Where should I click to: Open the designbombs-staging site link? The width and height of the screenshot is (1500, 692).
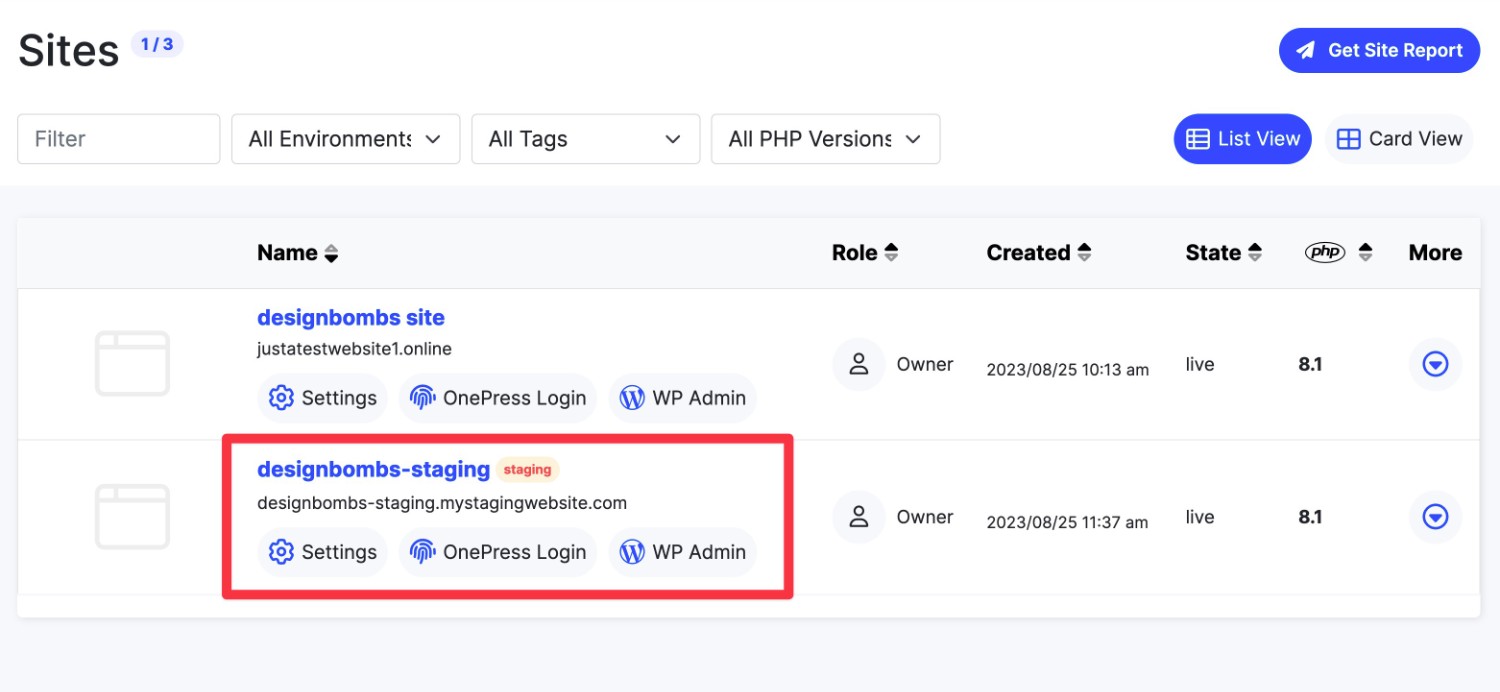pos(373,469)
